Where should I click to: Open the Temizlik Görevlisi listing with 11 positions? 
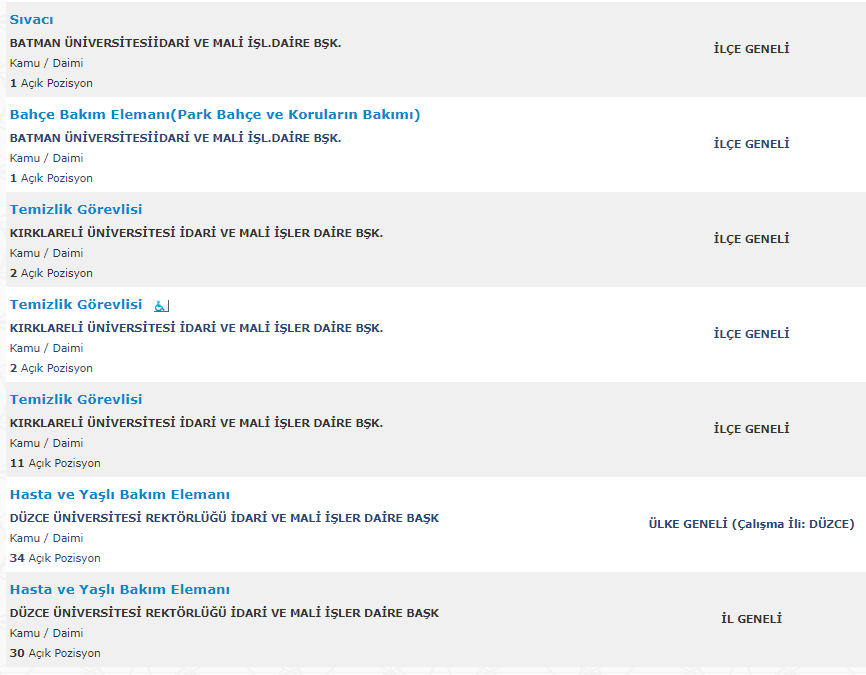76,399
